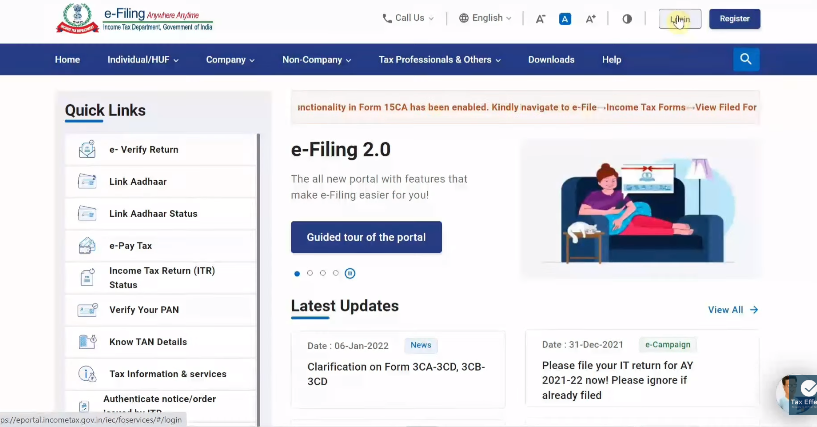Toggle the high contrast mode icon
Screen dimensions: 817x427
pyautogui.click(x=627, y=19)
